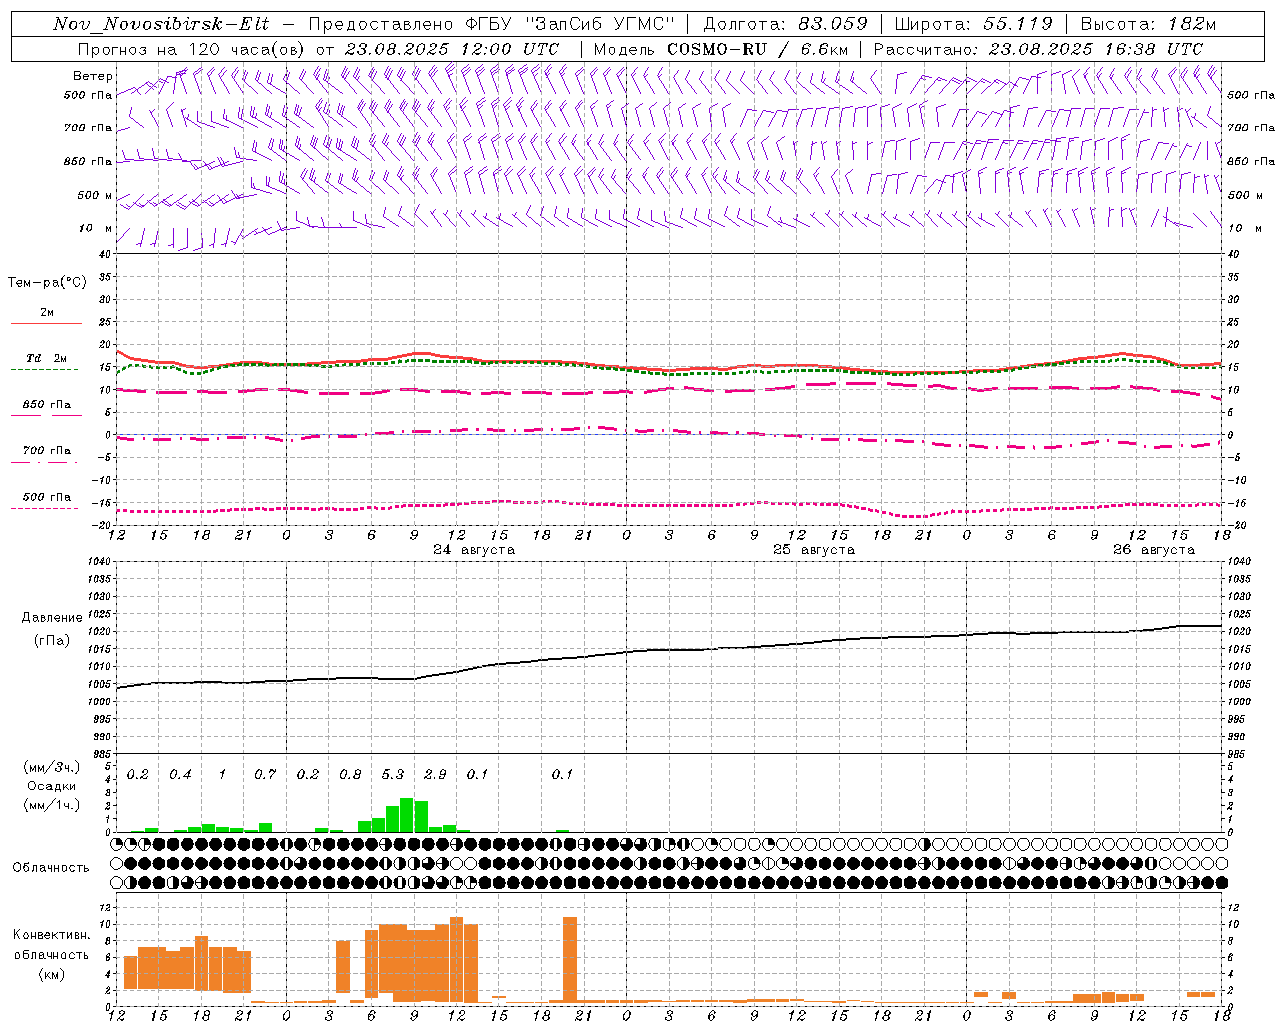Click the 'Осадки' precipitation label

coord(52,786)
